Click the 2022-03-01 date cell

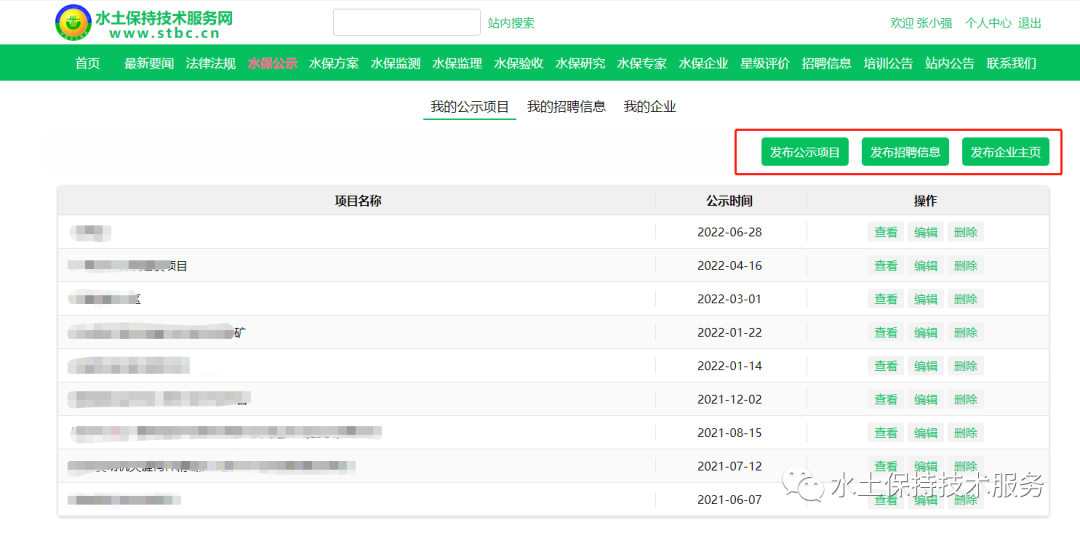729,299
